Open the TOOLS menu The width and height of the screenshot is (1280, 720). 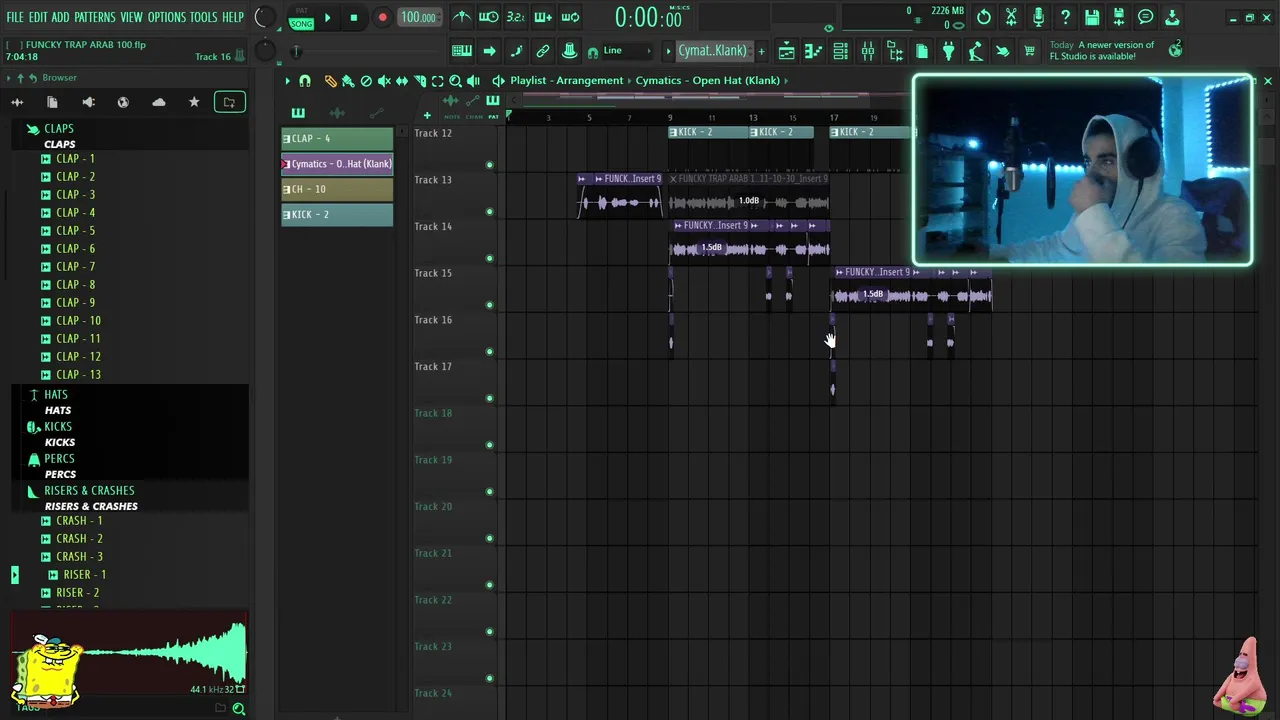pyautogui.click(x=204, y=18)
